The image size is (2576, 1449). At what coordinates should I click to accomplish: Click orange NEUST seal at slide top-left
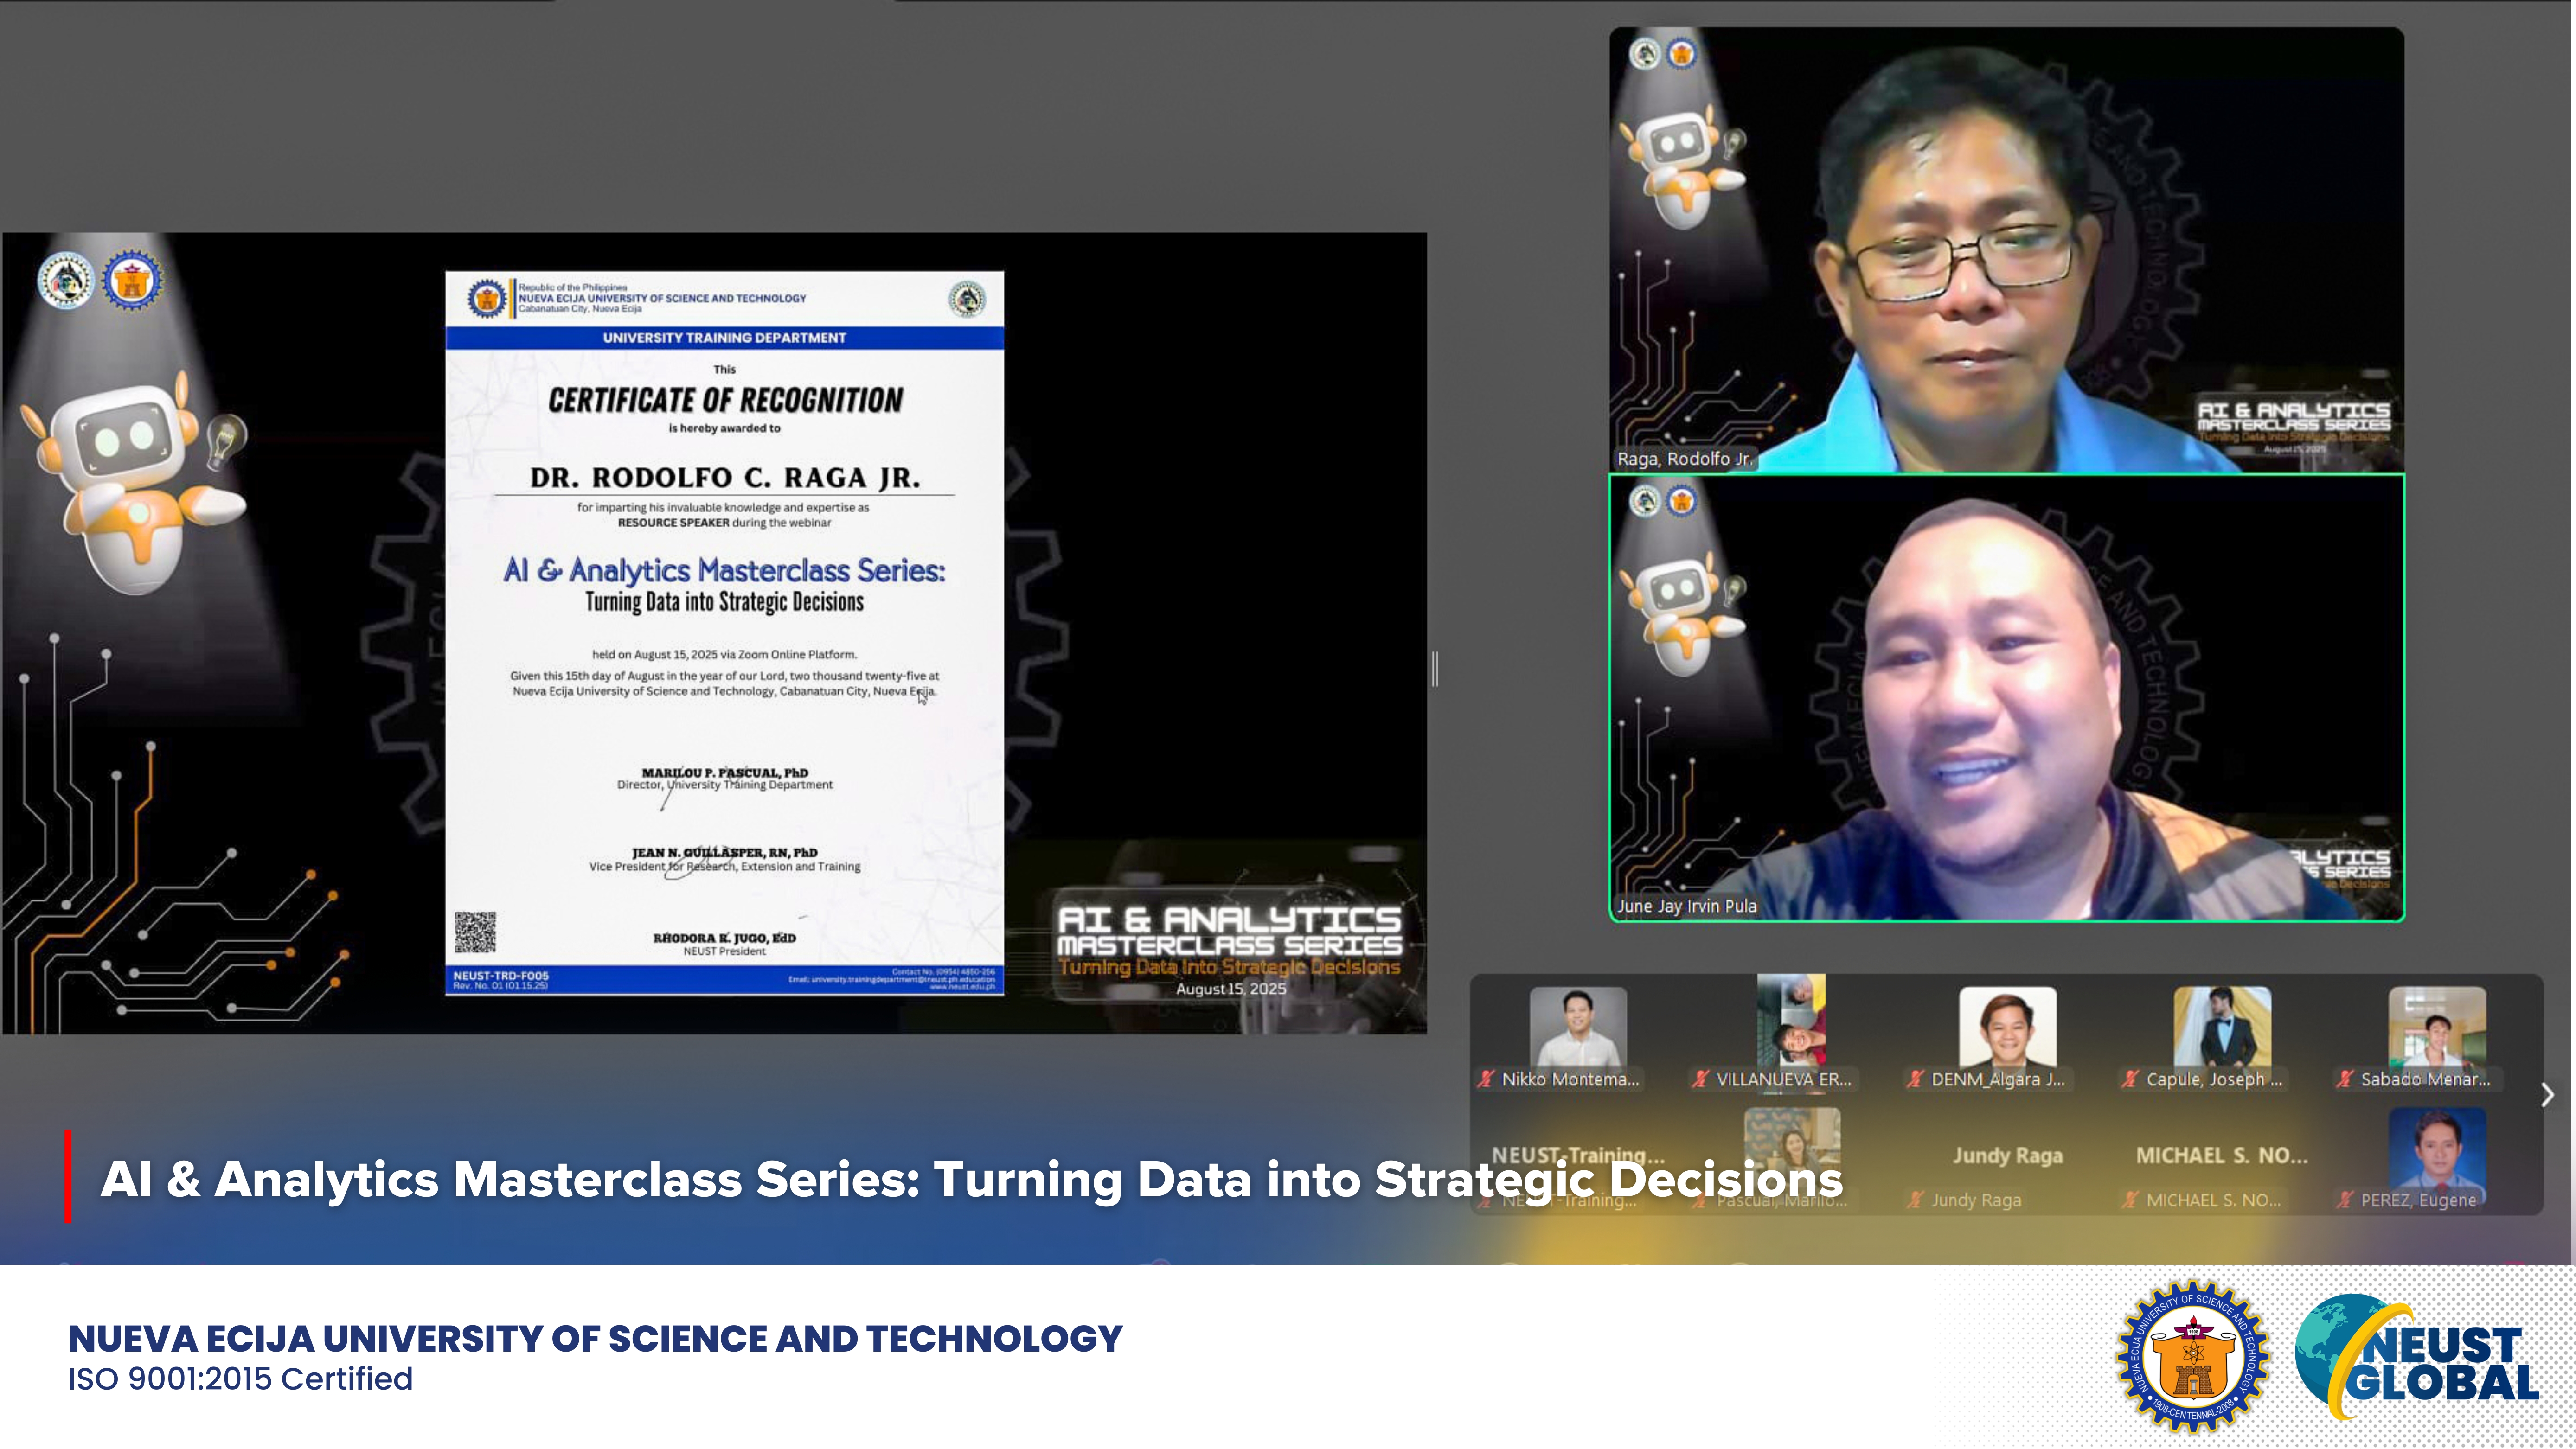coord(132,280)
